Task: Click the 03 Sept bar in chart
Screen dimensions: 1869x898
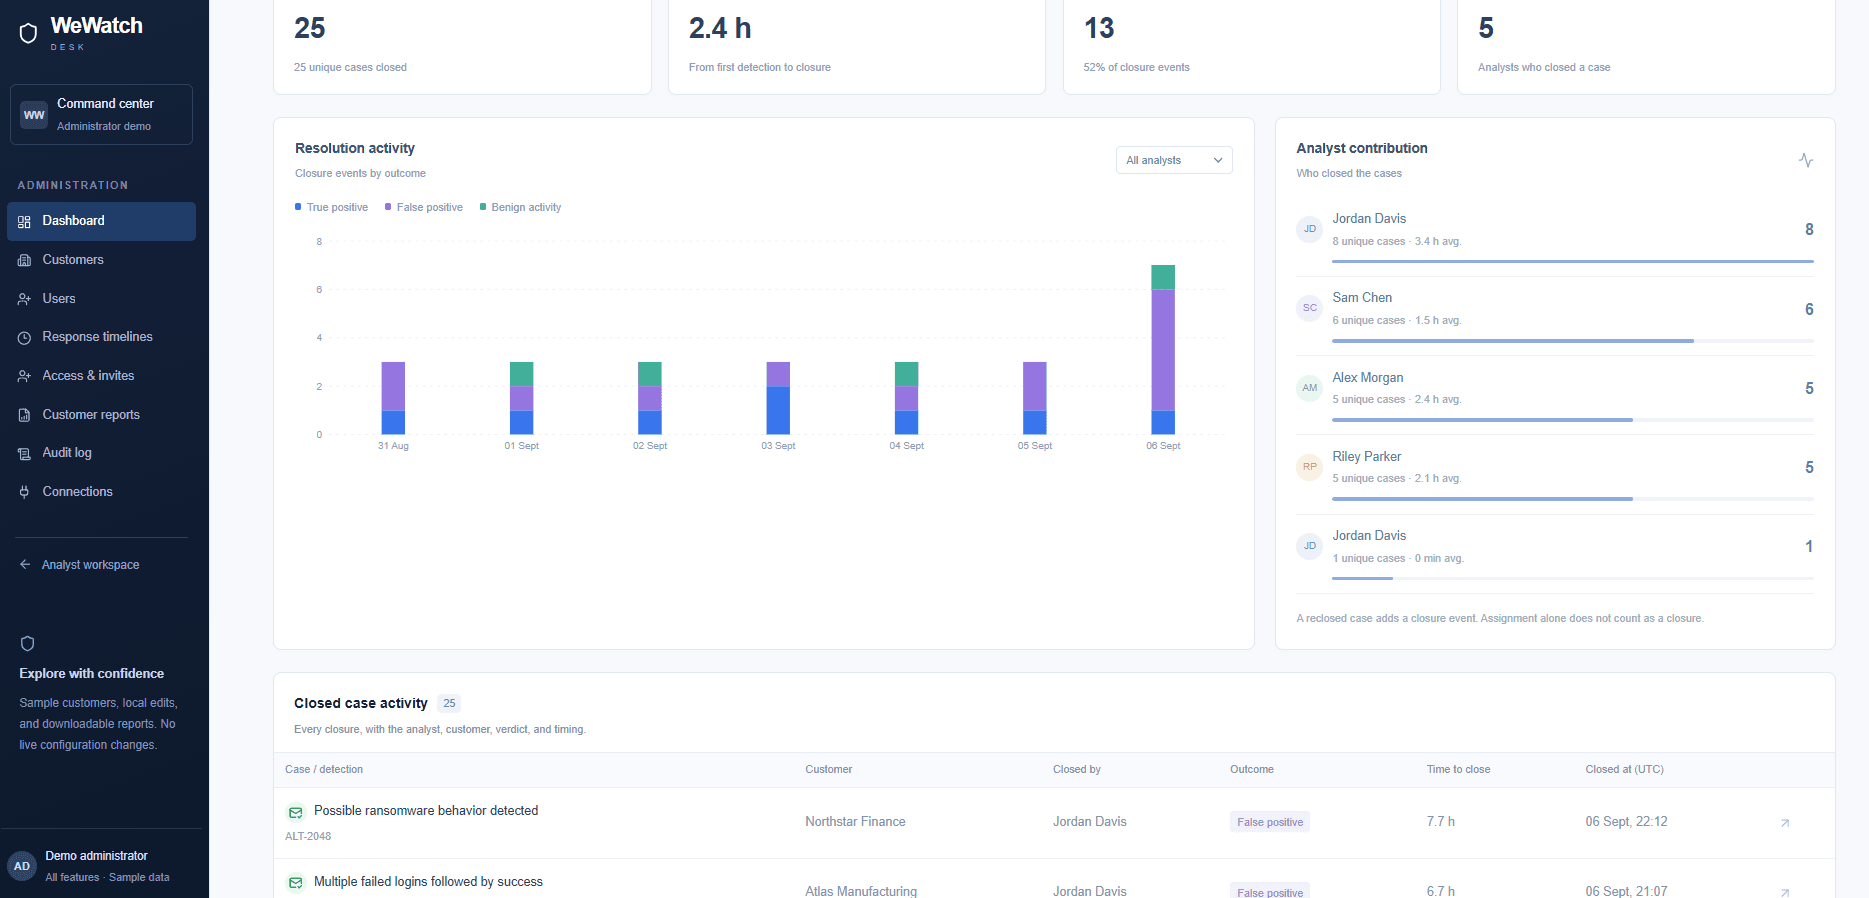Action: pyautogui.click(x=778, y=398)
